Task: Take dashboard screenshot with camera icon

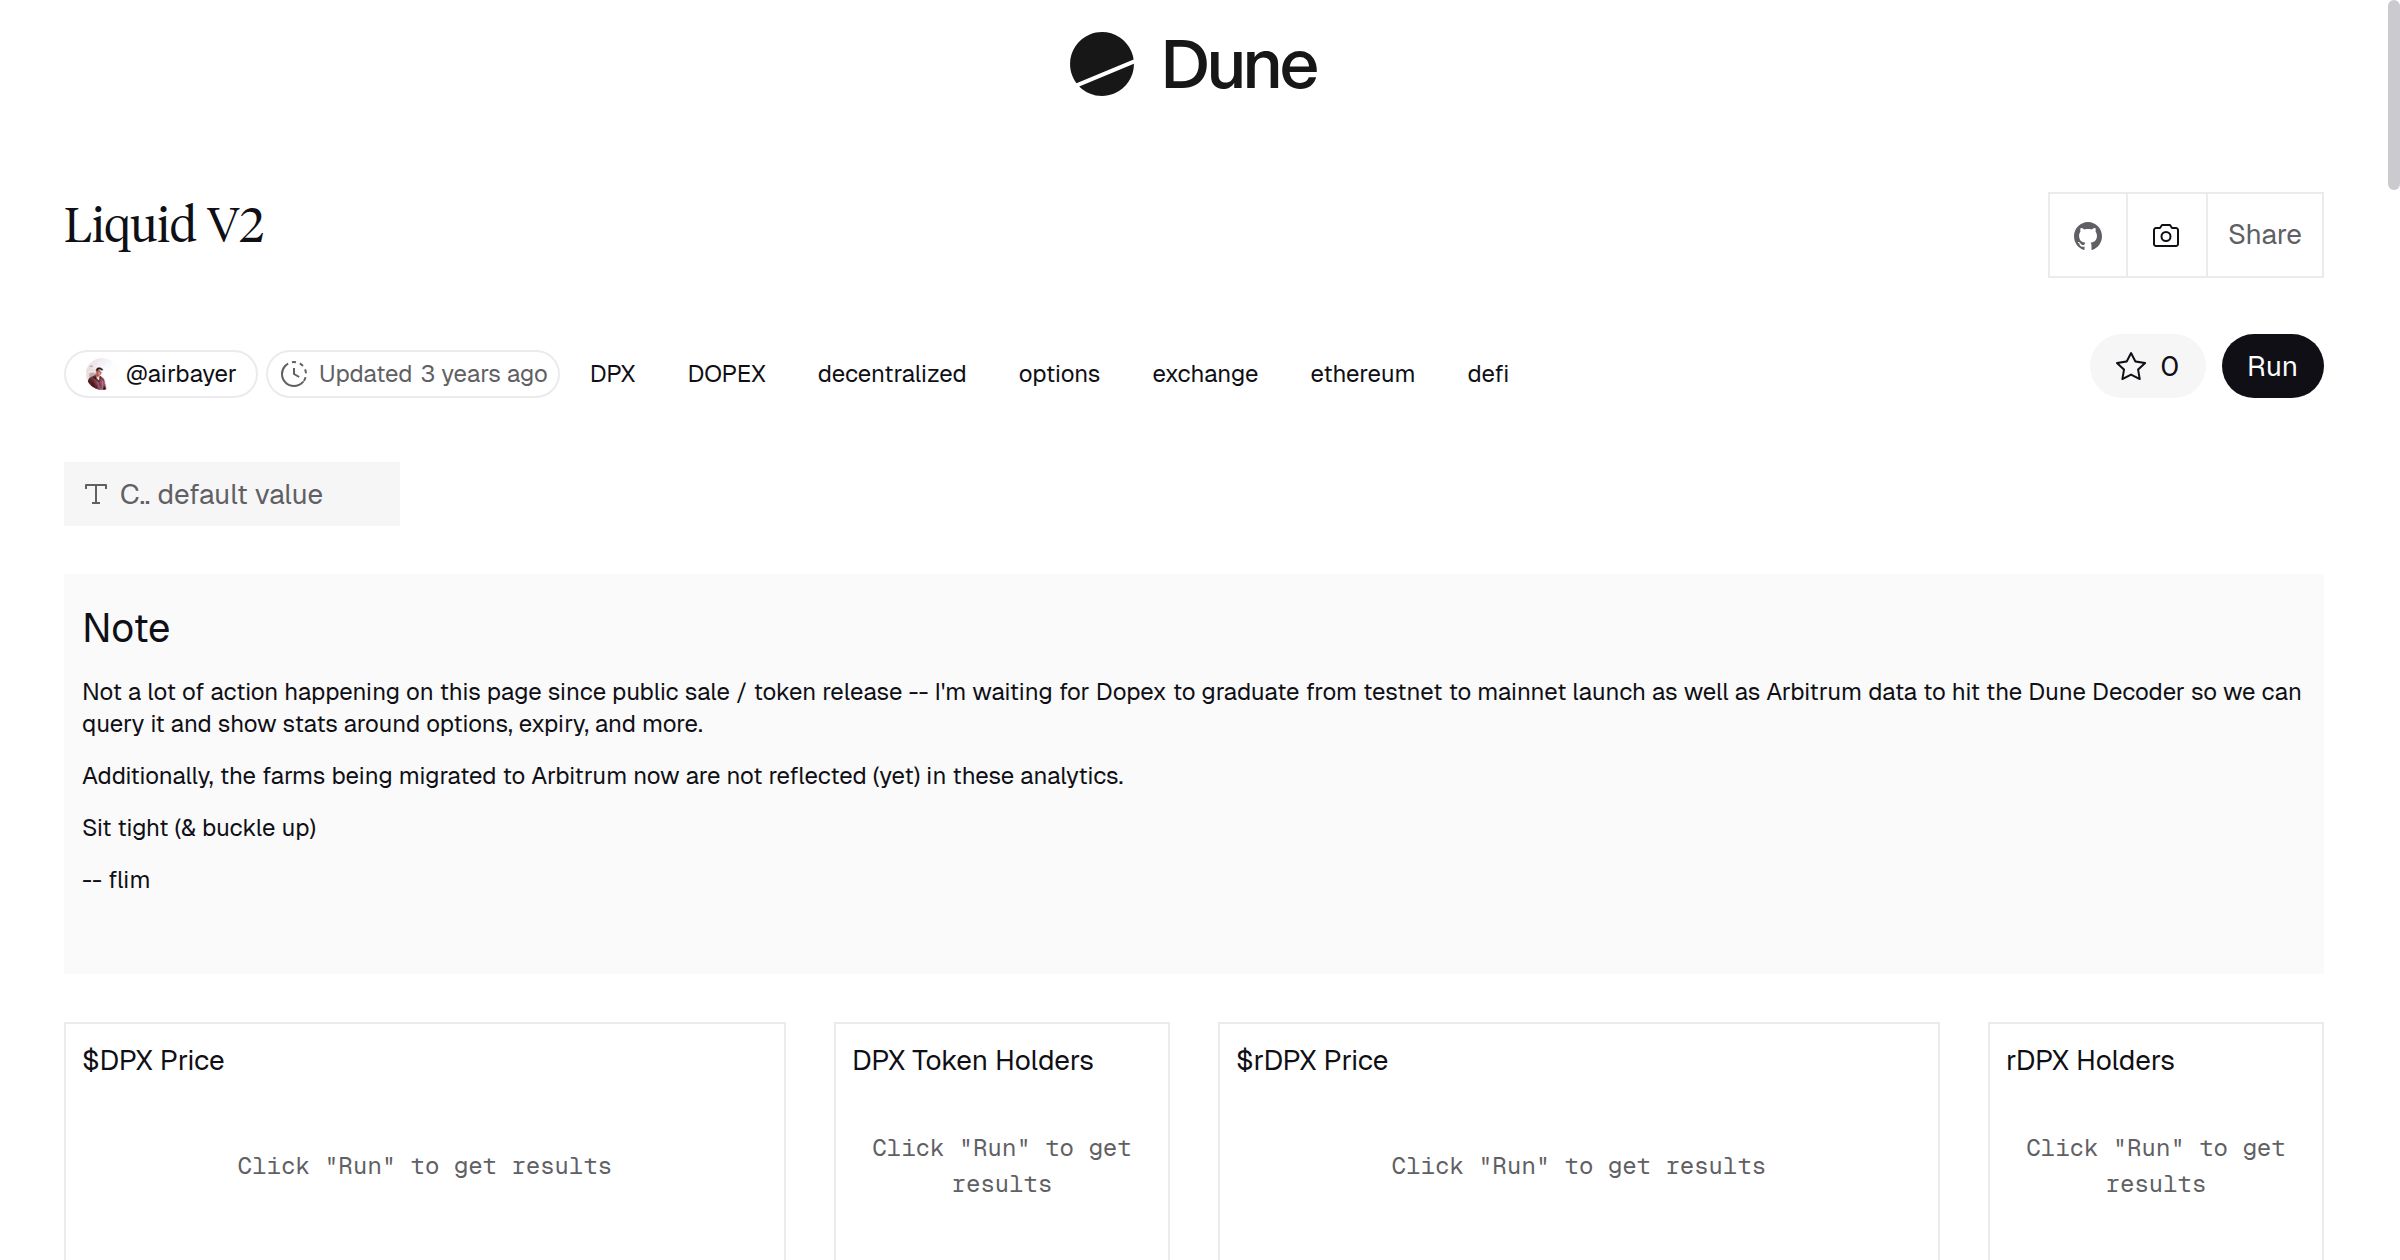Action: [2165, 236]
